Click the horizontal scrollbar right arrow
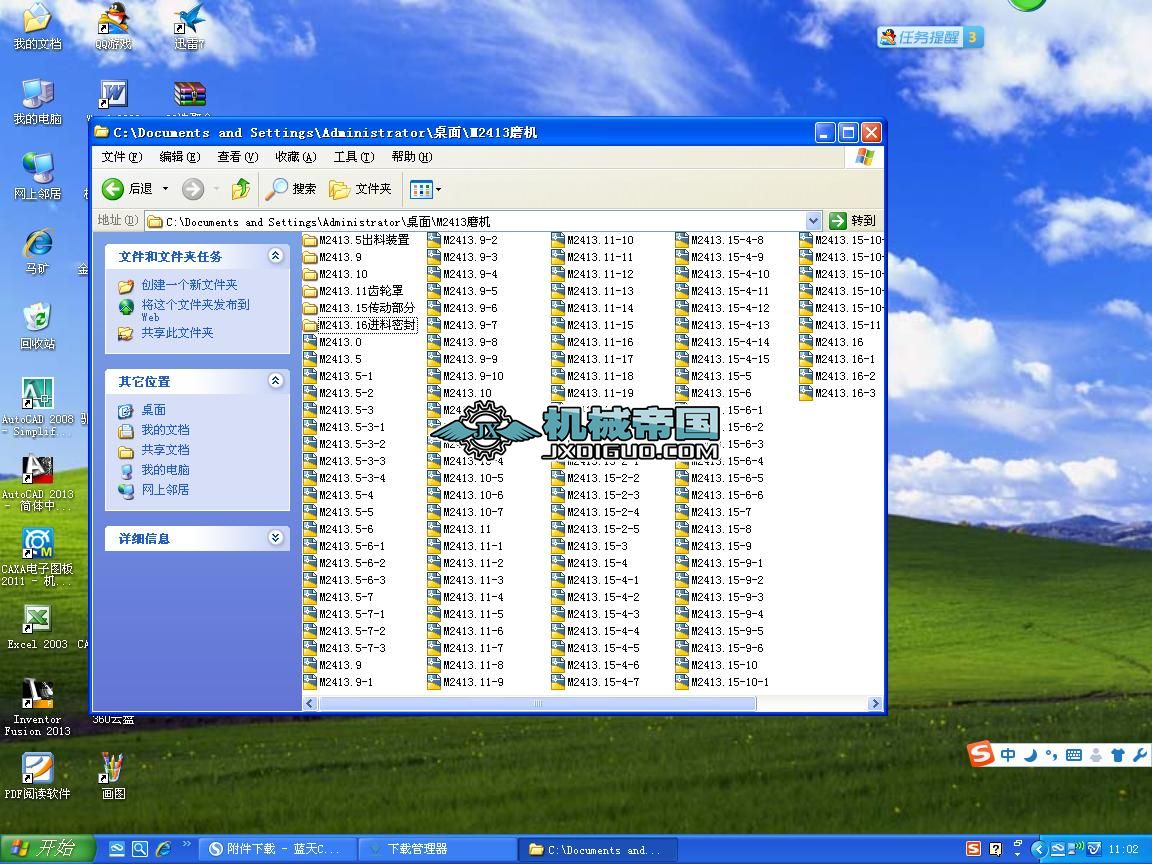The width and height of the screenshot is (1152, 864). (x=875, y=704)
